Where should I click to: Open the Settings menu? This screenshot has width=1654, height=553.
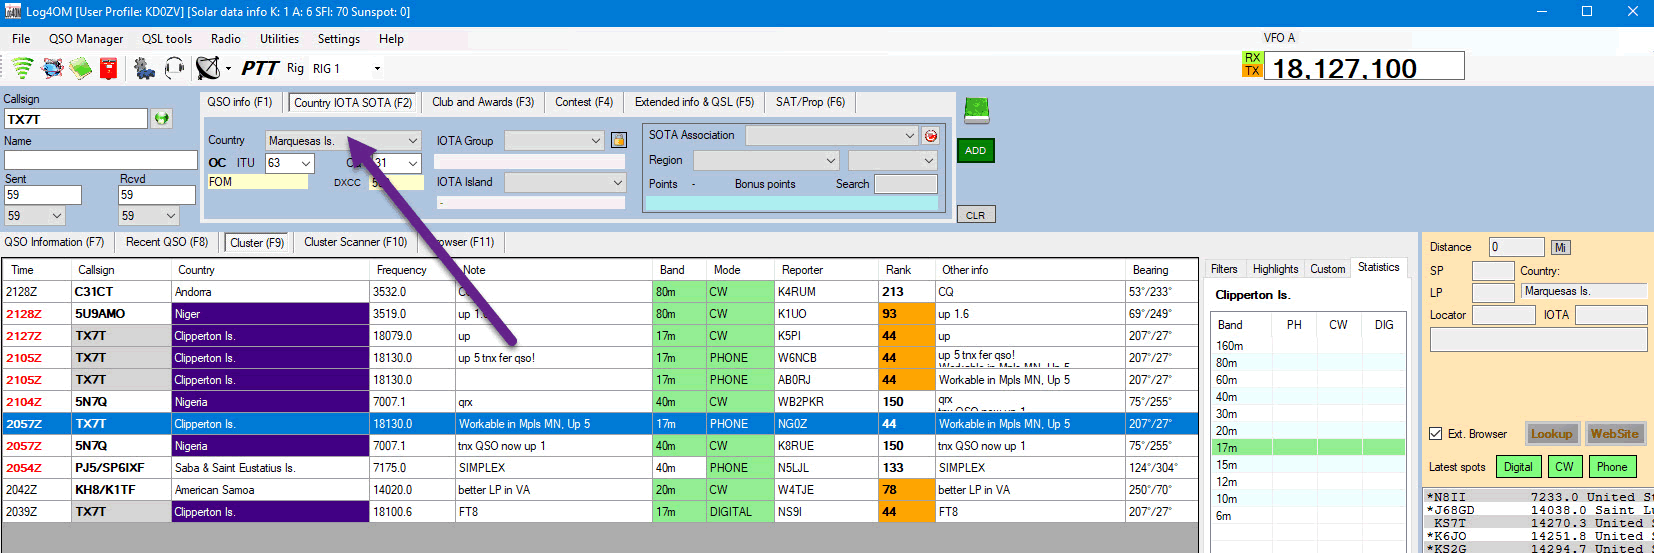pos(339,39)
